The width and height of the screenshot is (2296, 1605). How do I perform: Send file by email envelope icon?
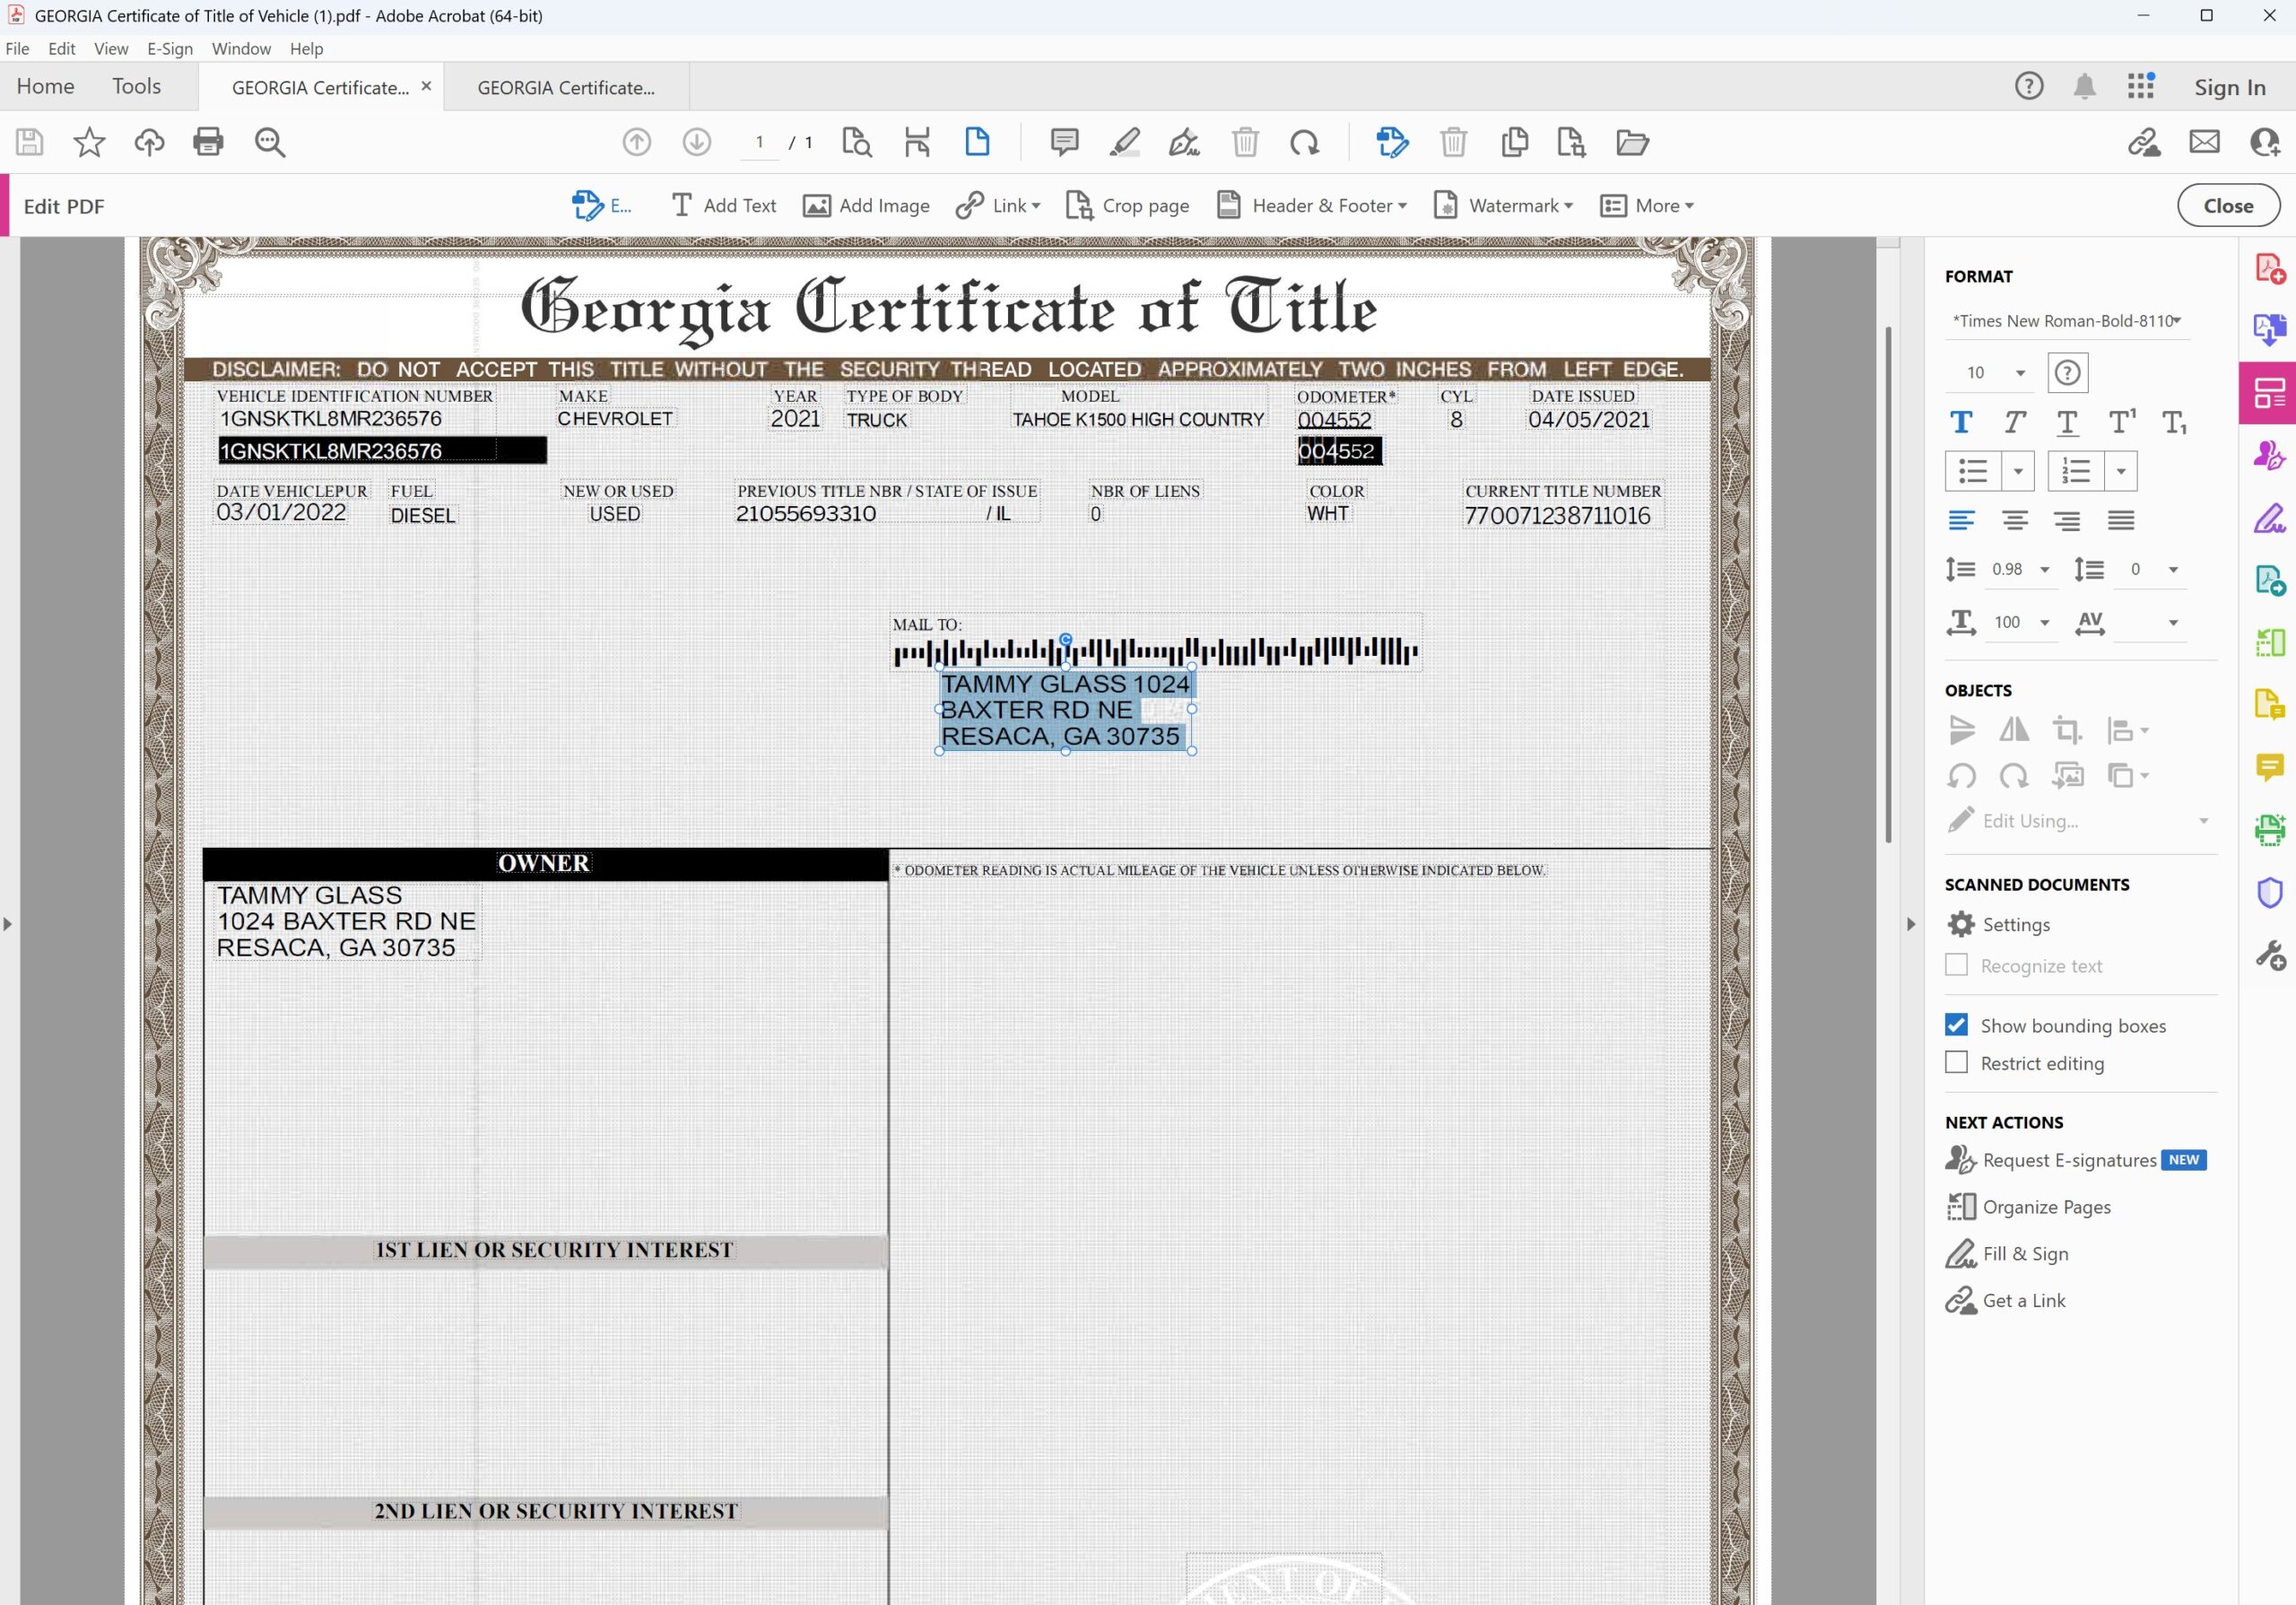point(2204,142)
